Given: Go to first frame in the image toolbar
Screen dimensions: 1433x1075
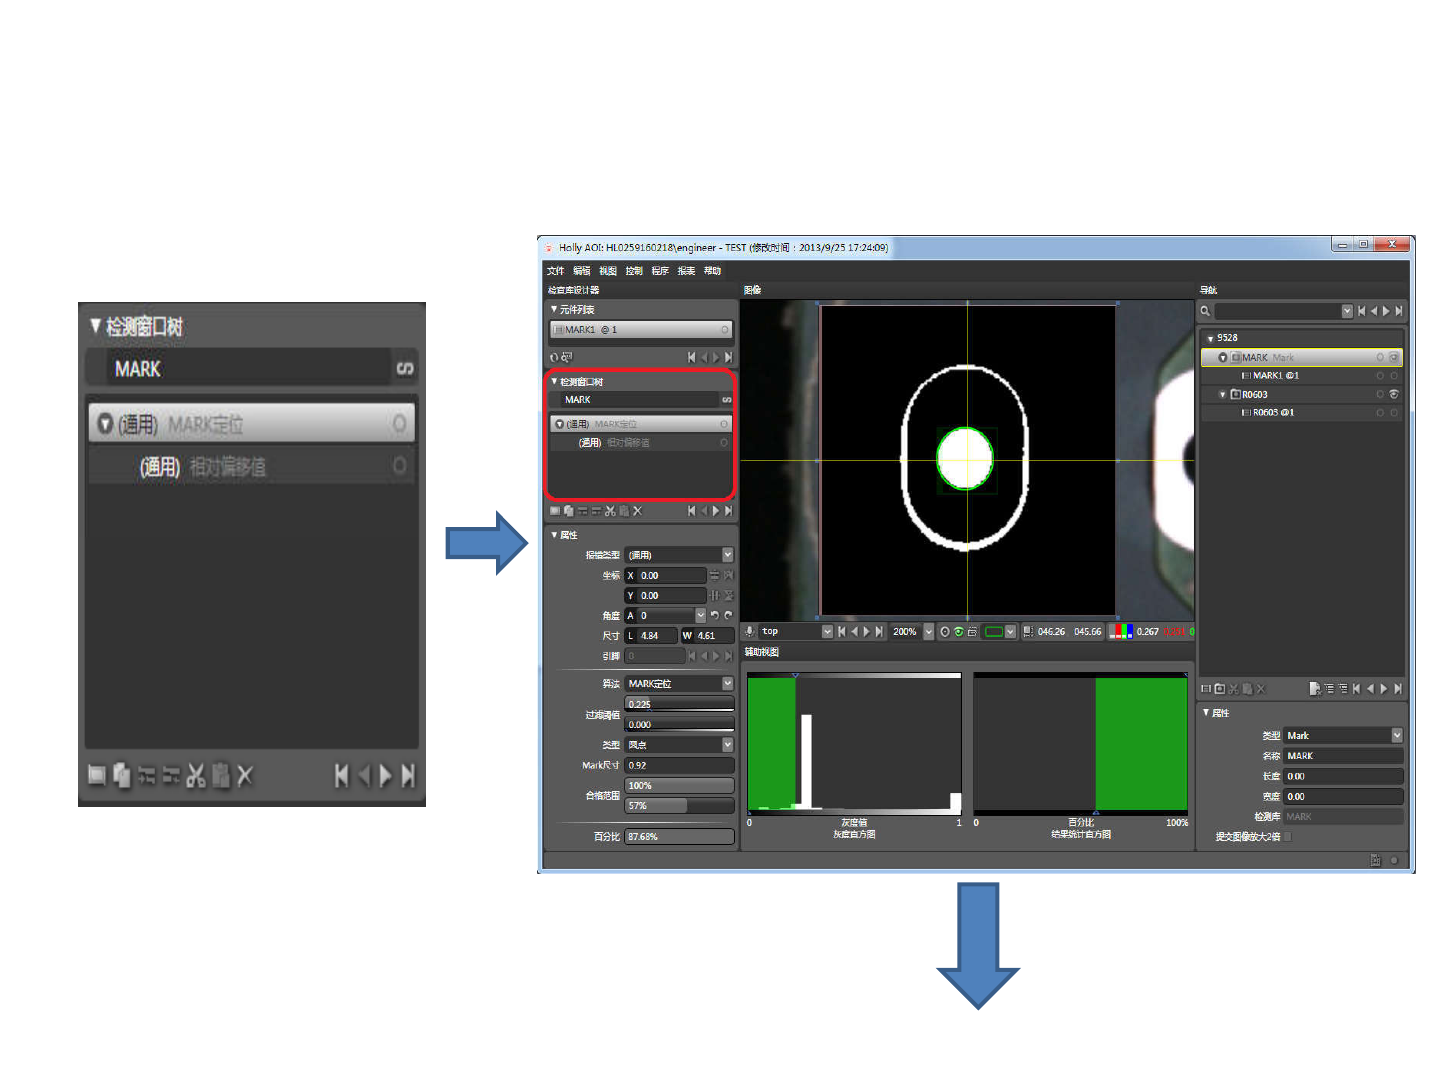Looking at the screenshot, I should coord(842,631).
